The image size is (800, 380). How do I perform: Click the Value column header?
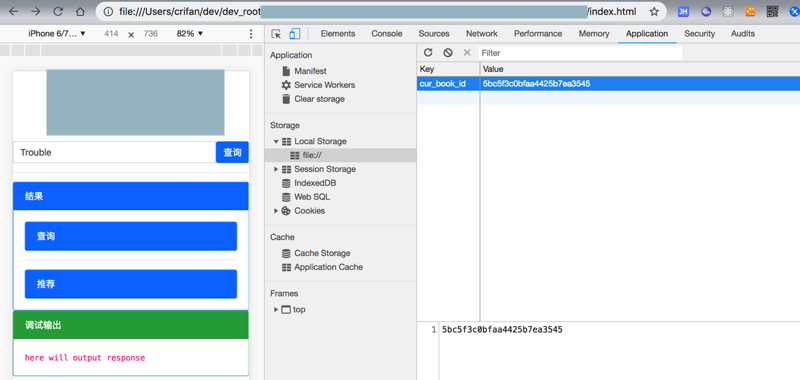click(x=640, y=69)
